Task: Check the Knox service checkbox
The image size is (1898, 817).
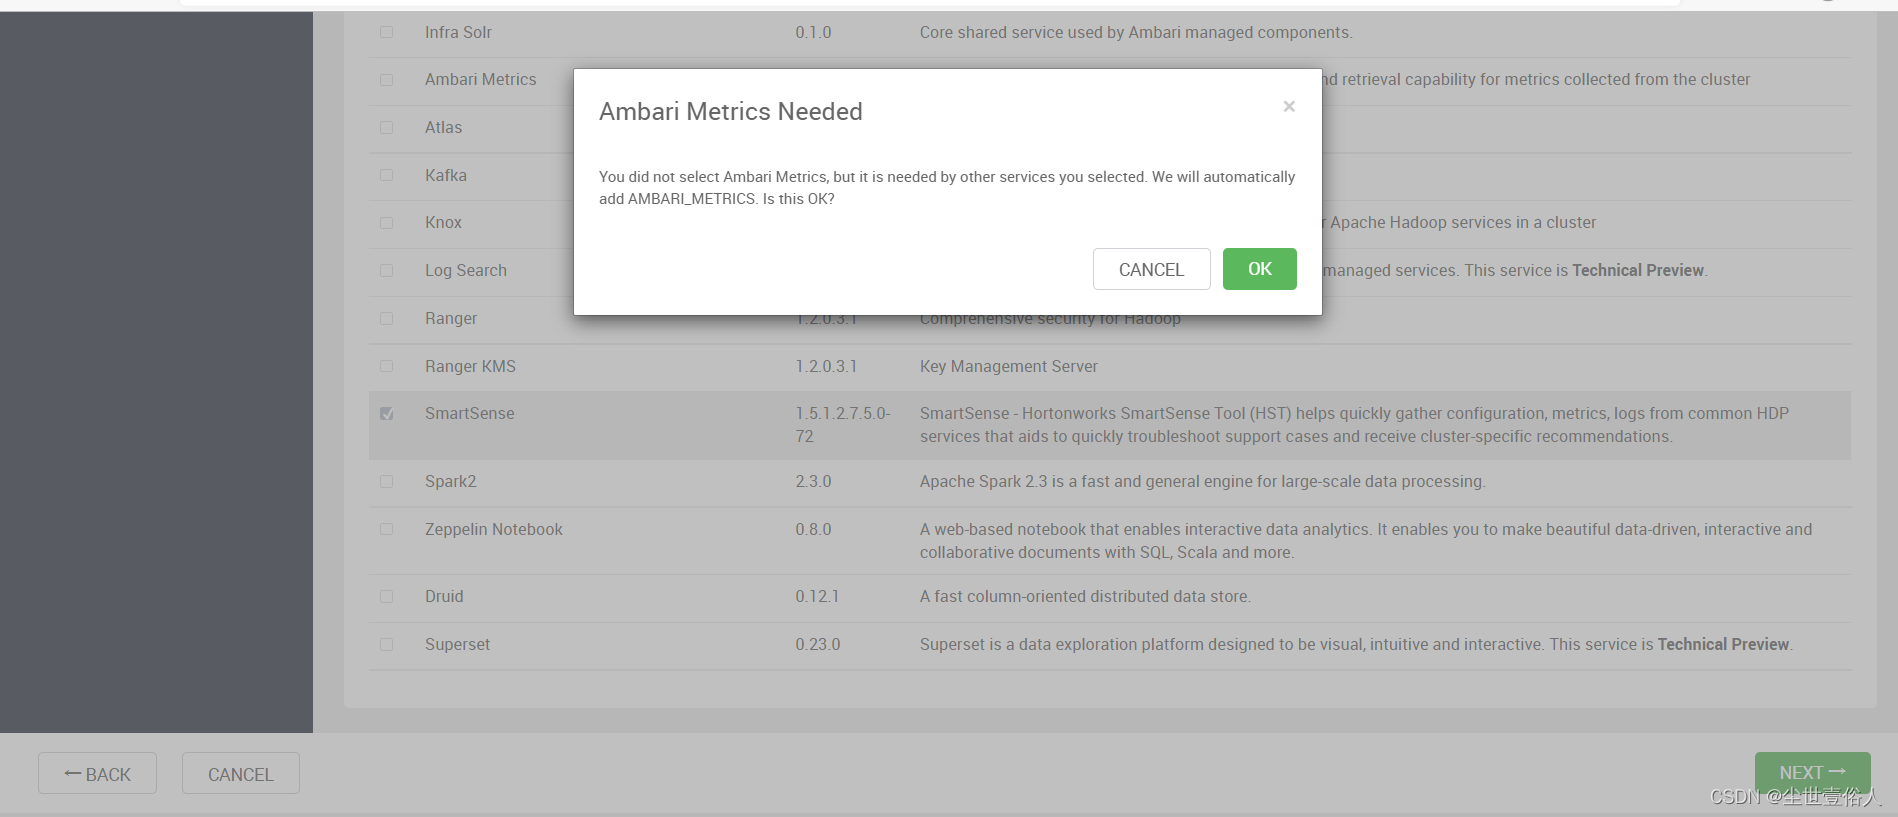Action: coord(387,223)
